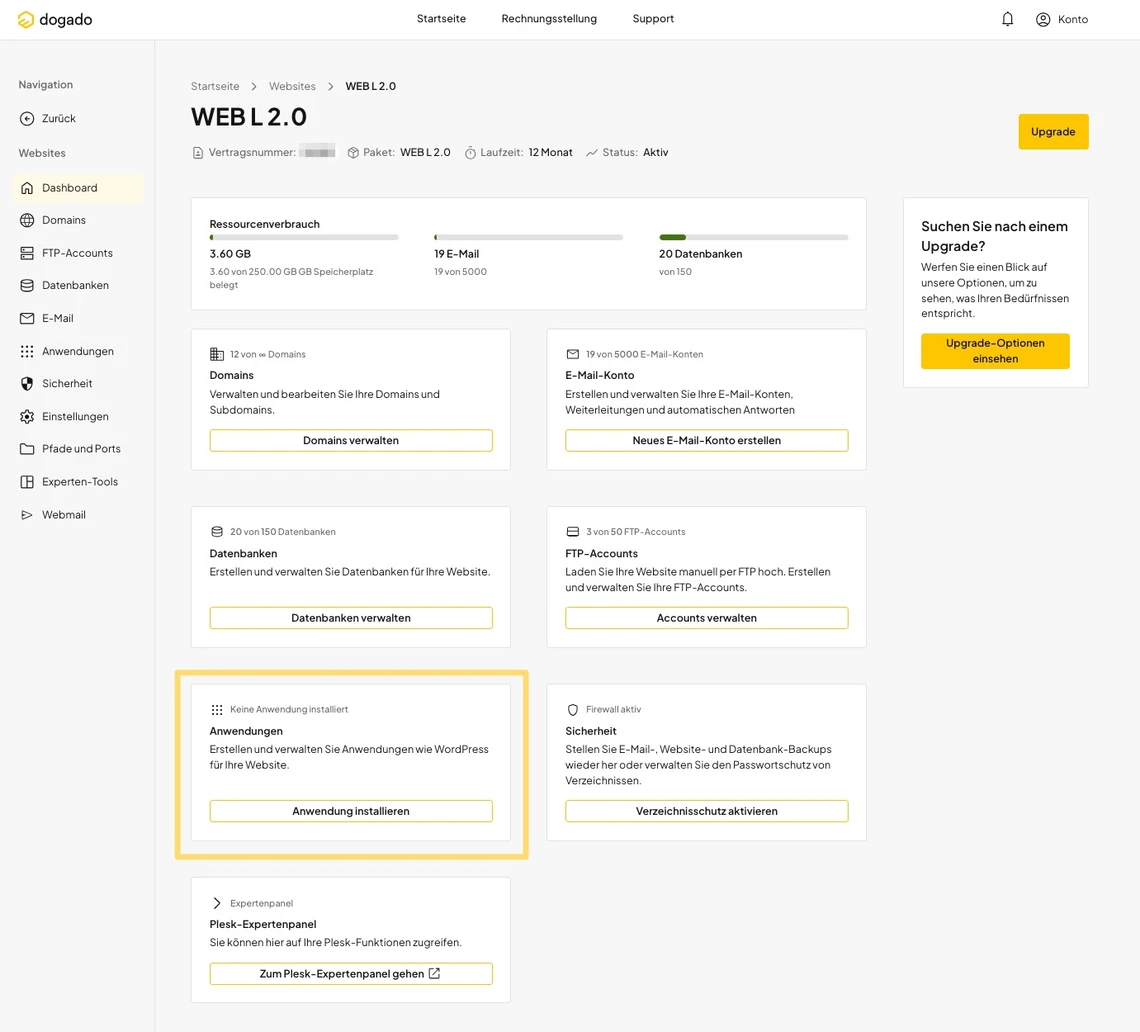Click the Sicherheit shield icon in sidebar
The image size is (1140, 1032).
tap(26, 383)
